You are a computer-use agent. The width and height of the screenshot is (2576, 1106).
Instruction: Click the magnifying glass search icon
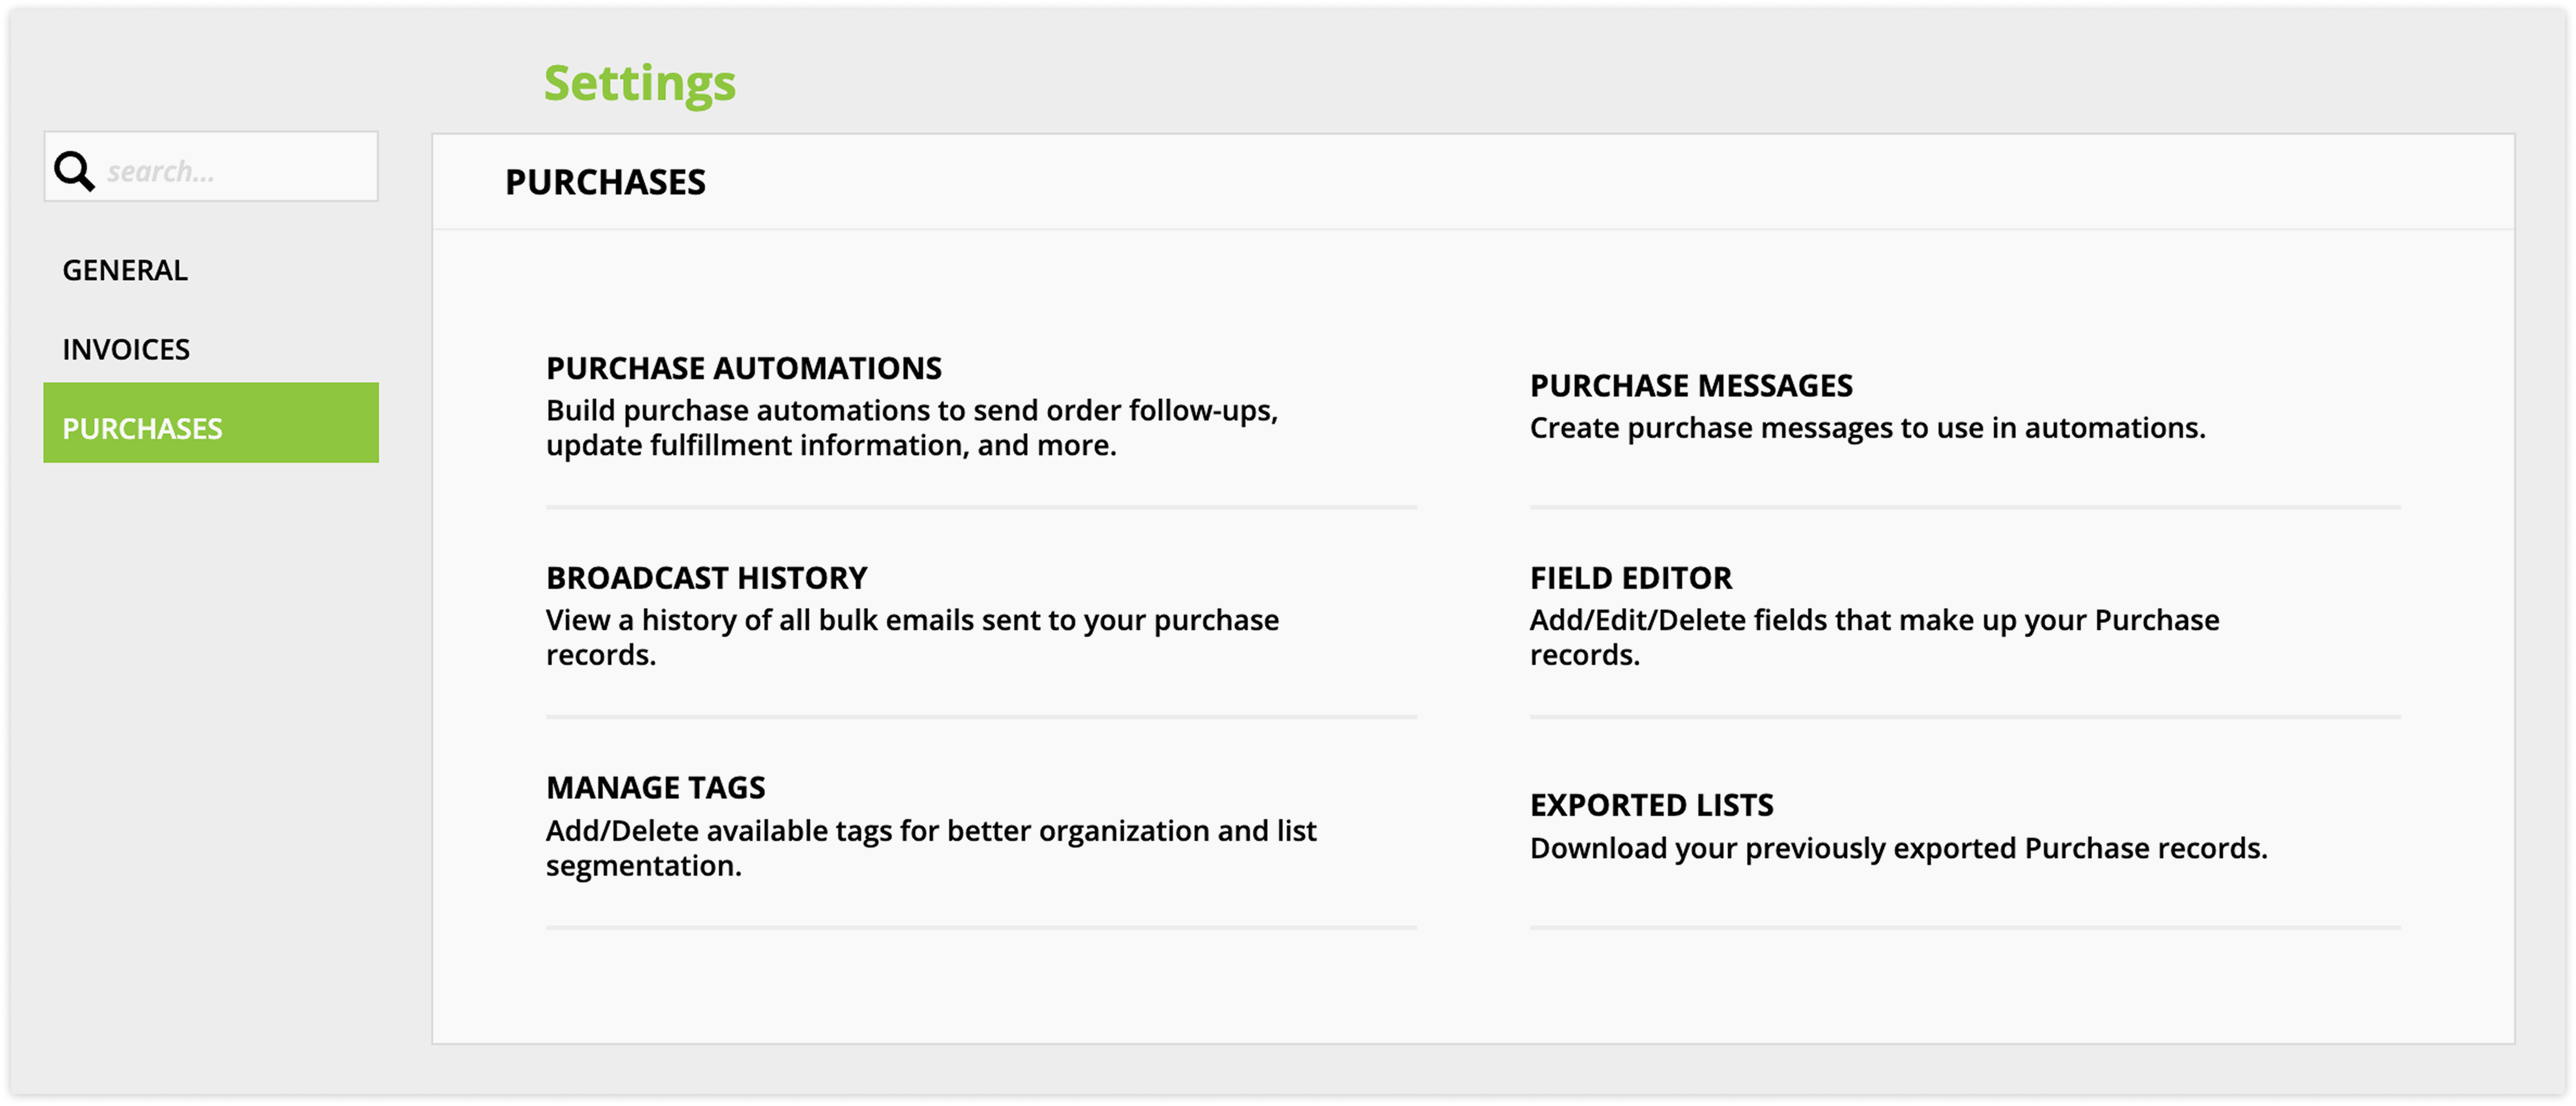coord(74,171)
